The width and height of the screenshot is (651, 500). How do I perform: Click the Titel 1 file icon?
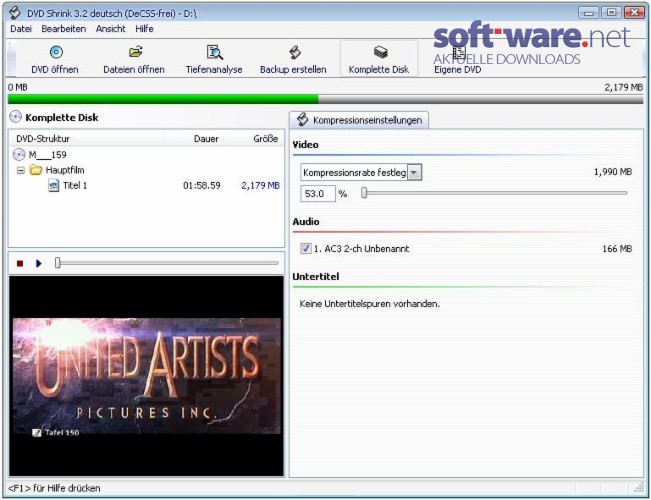click(54, 185)
